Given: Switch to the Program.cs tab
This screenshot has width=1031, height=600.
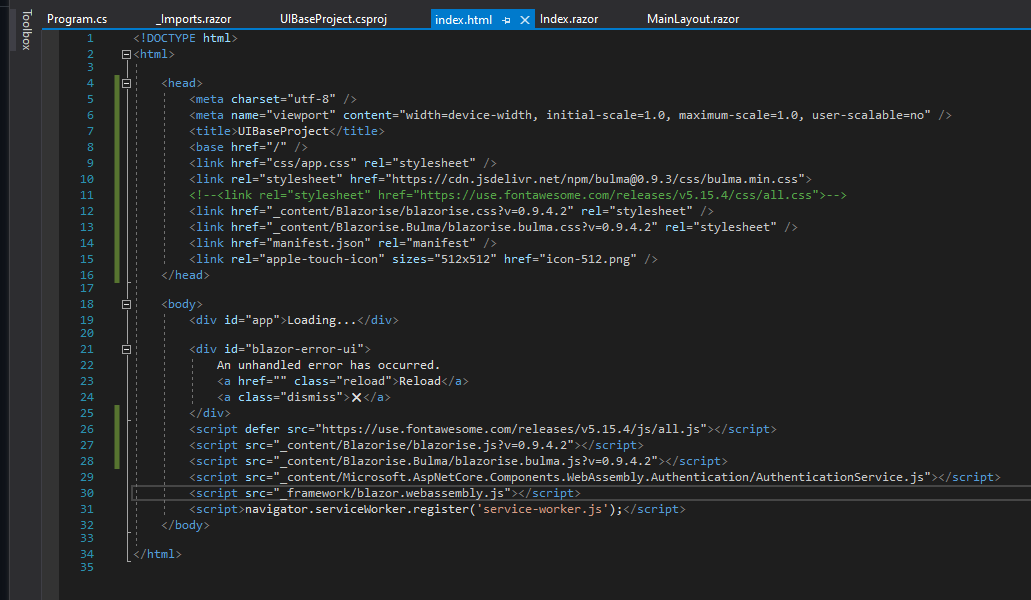Looking at the screenshot, I should coord(77,18).
